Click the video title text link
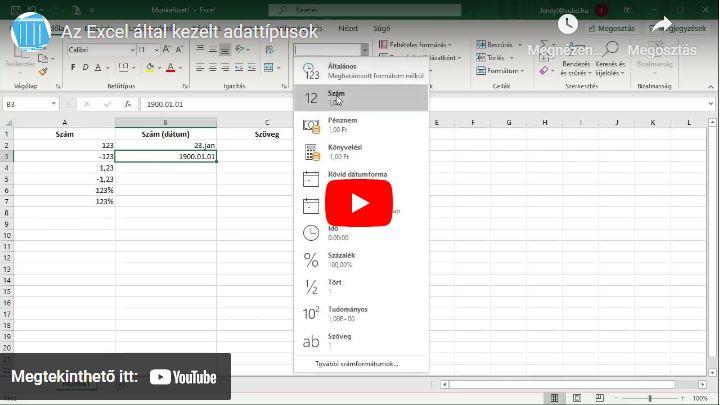This screenshot has width=720, height=405. [x=190, y=32]
